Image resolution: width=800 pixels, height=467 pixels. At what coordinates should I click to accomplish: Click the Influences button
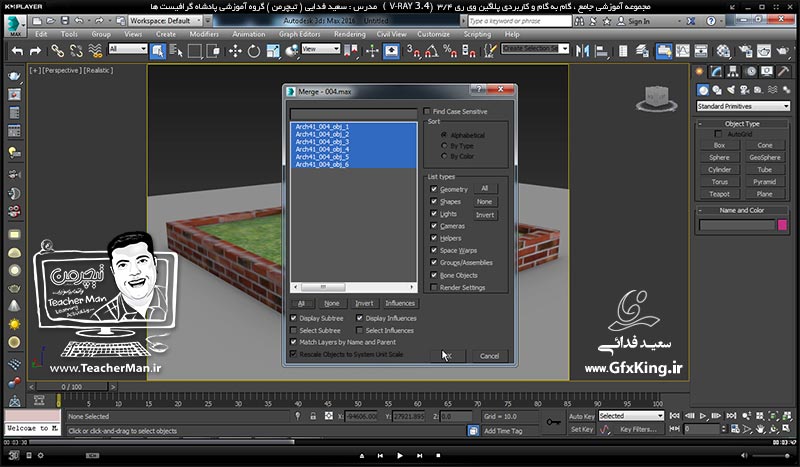pyautogui.click(x=400, y=303)
